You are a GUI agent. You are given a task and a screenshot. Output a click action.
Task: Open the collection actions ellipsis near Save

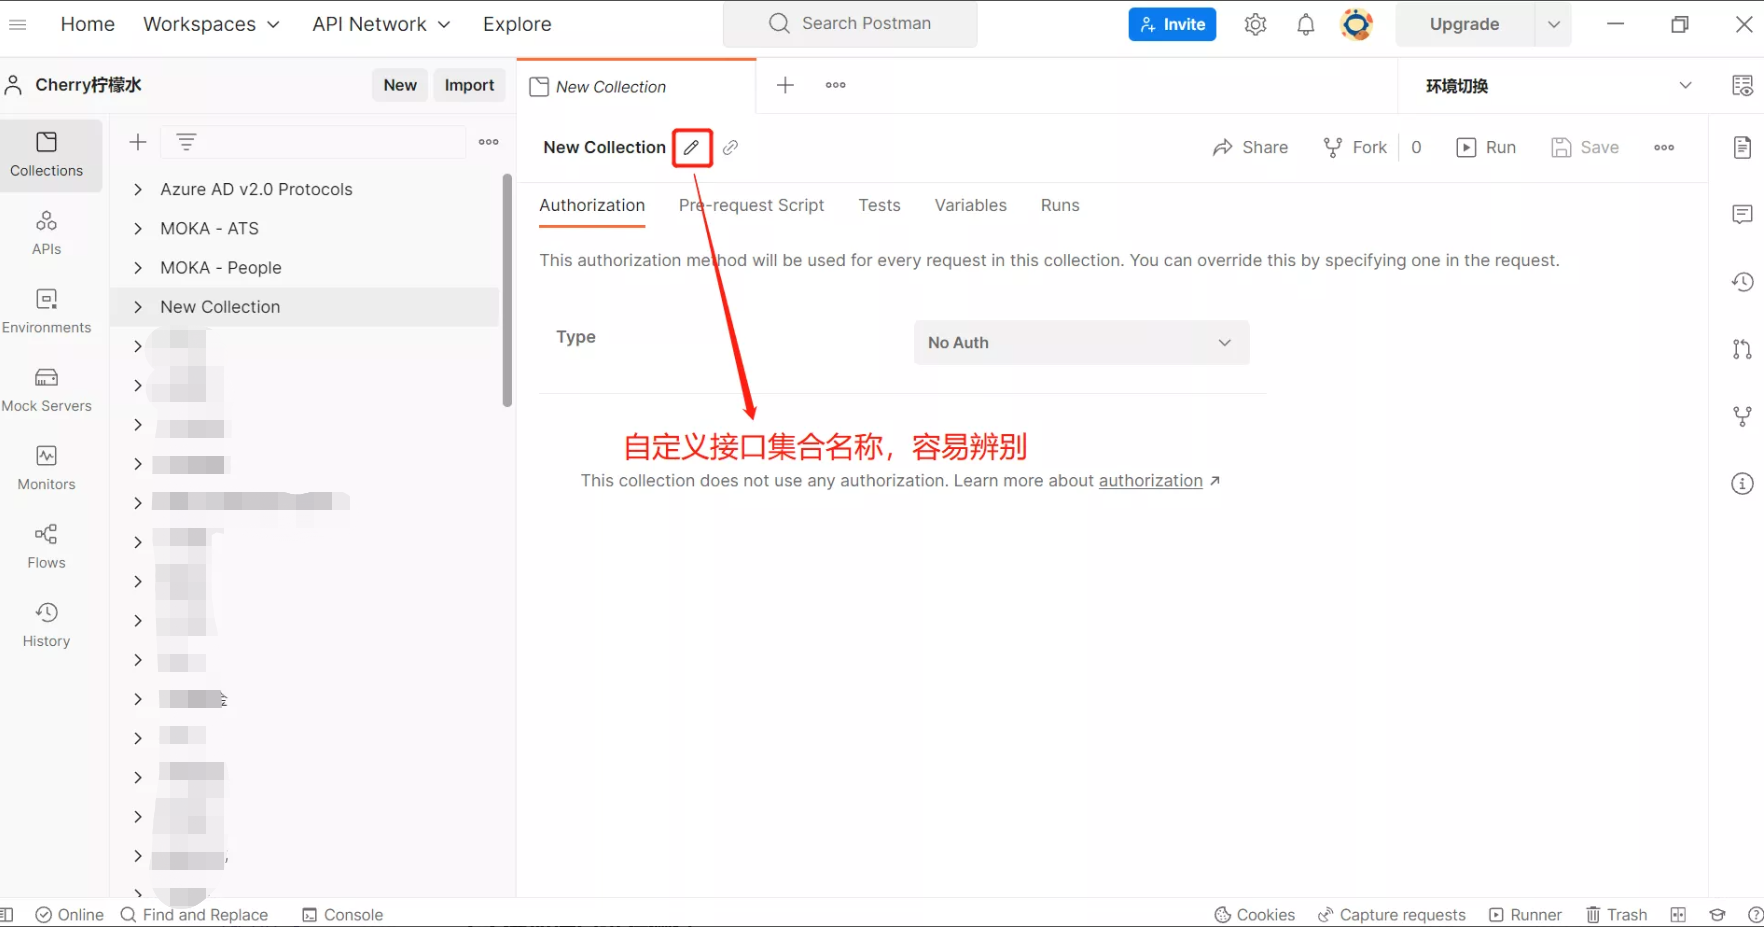pyautogui.click(x=1664, y=147)
